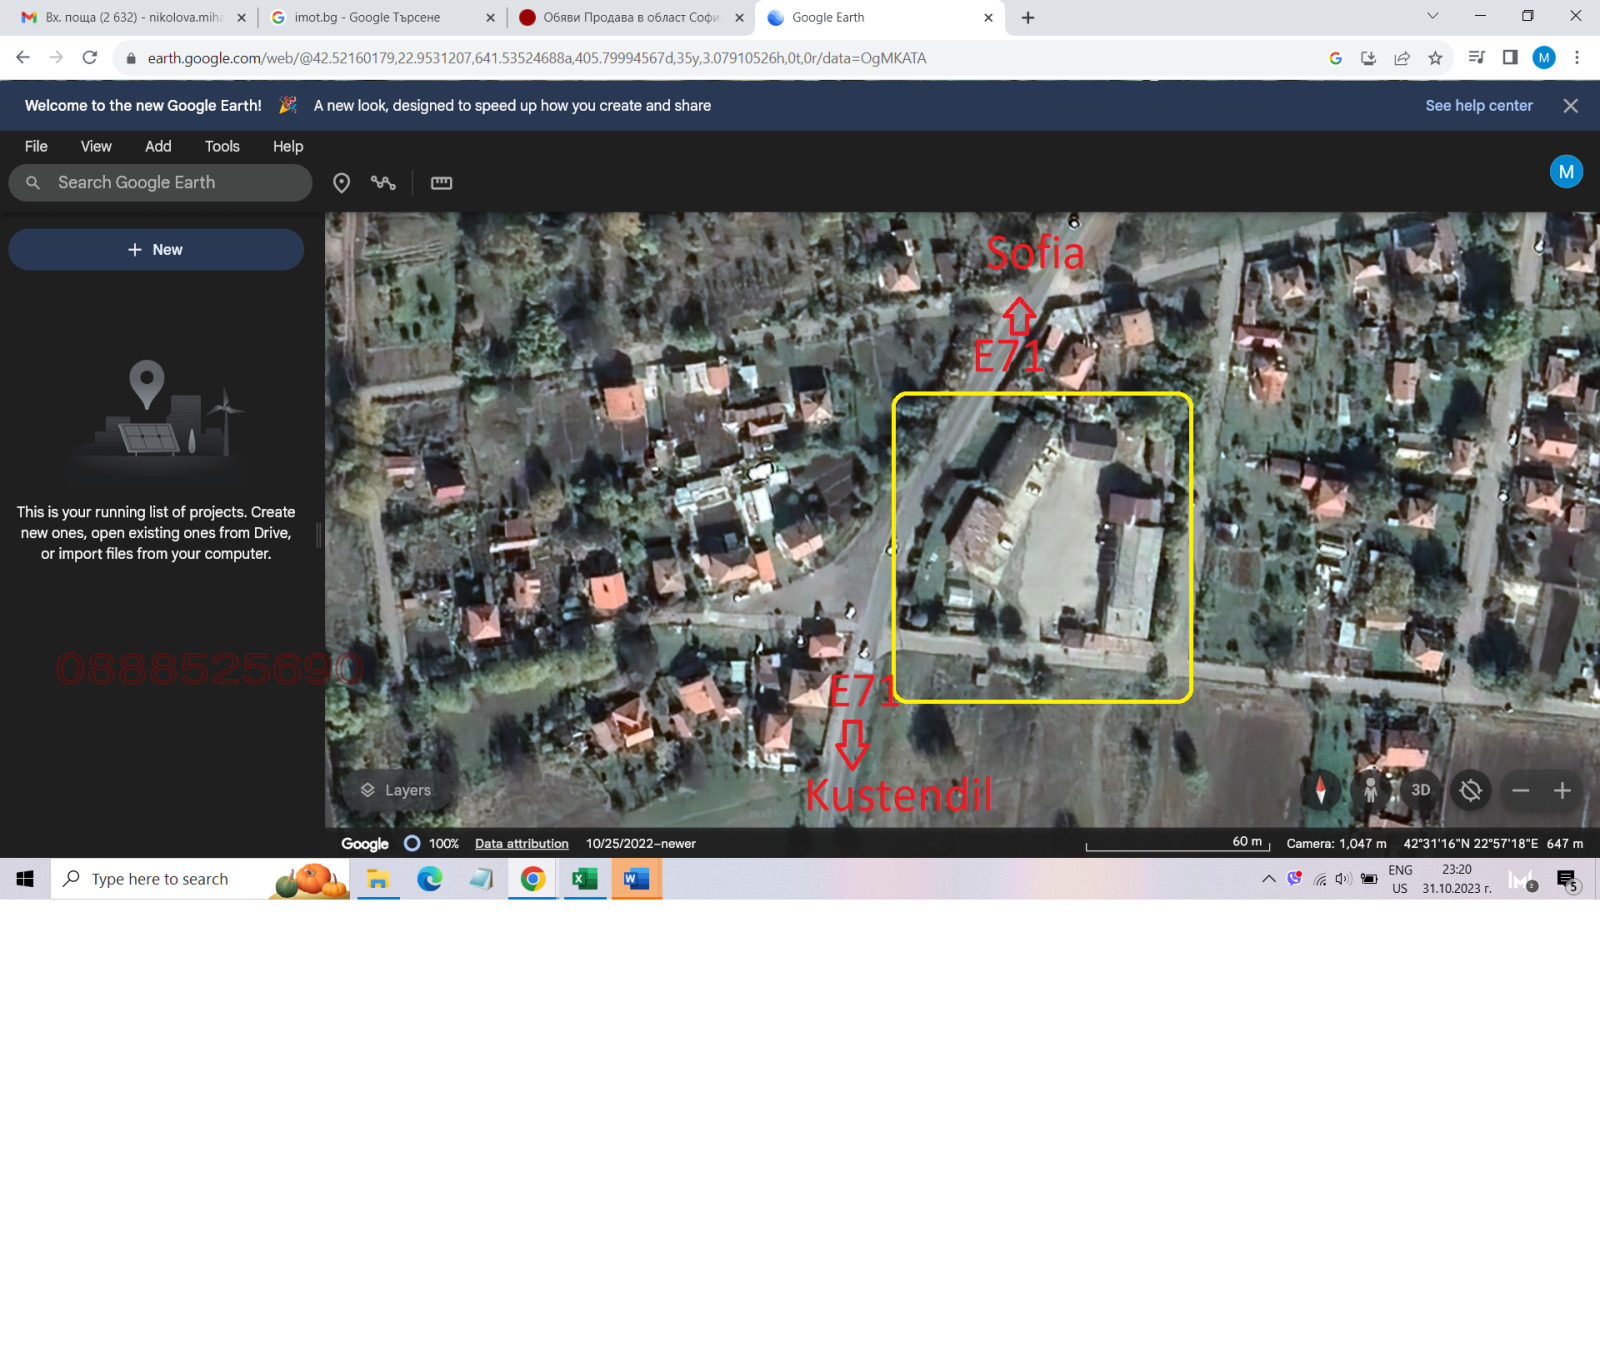Image resolution: width=1600 pixels, height=1366 pixels.
Task: Open the Add menu
Action: point(157,146)
